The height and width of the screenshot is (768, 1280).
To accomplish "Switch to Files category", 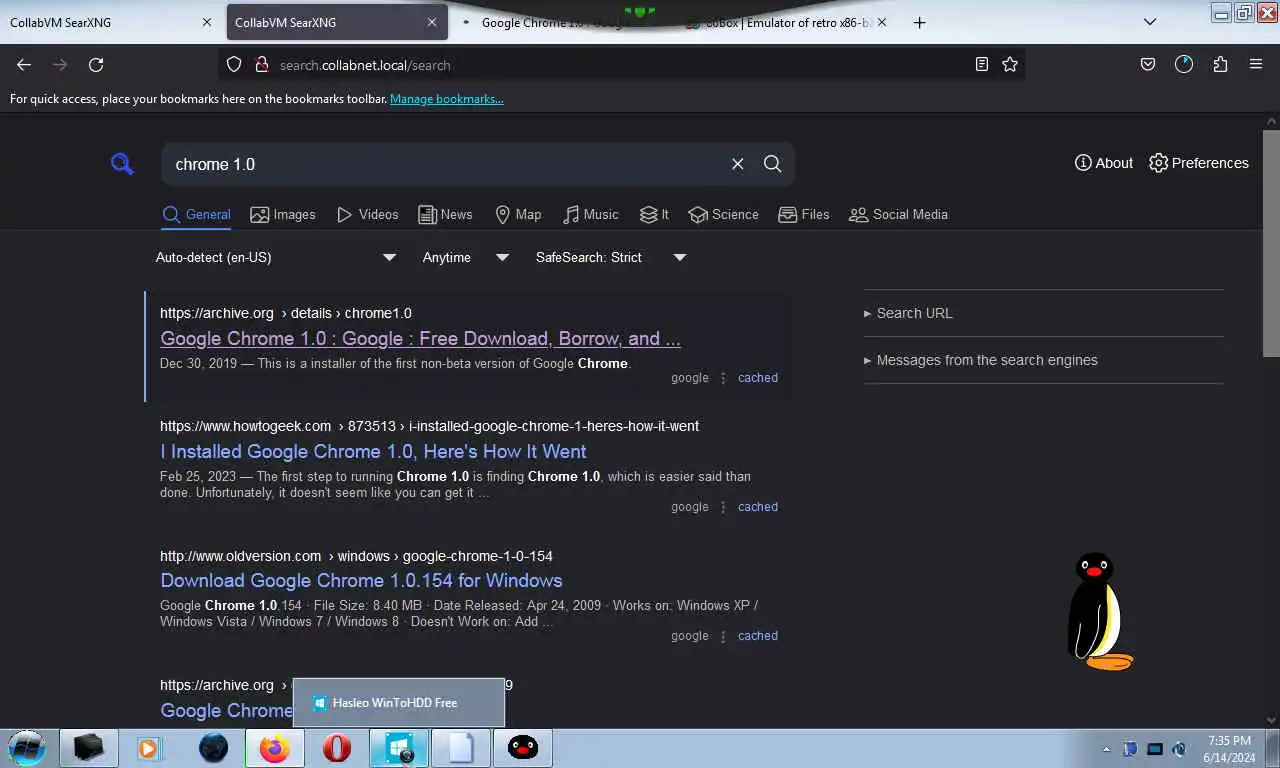I will (x=804, y=214).
